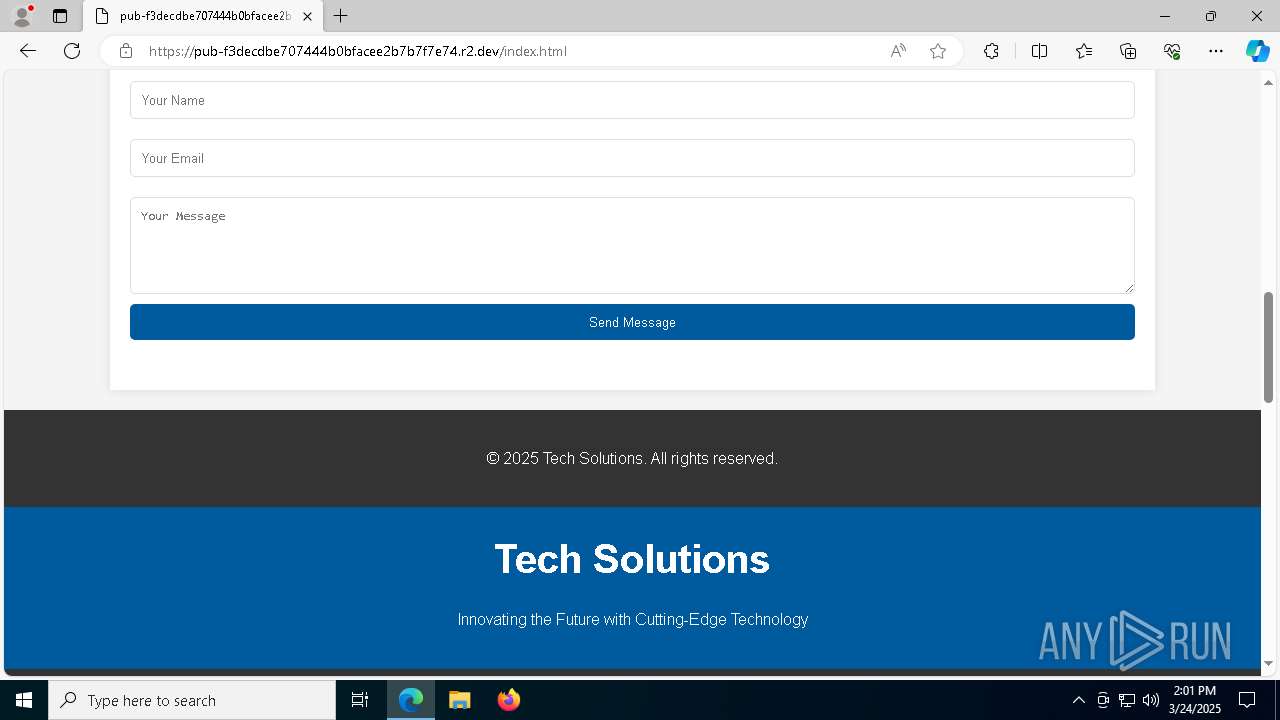The height and width of the screenshot is (720, 1280).
Task: Click the scrollbar up arrow
Action: [x=1268, y=82]
